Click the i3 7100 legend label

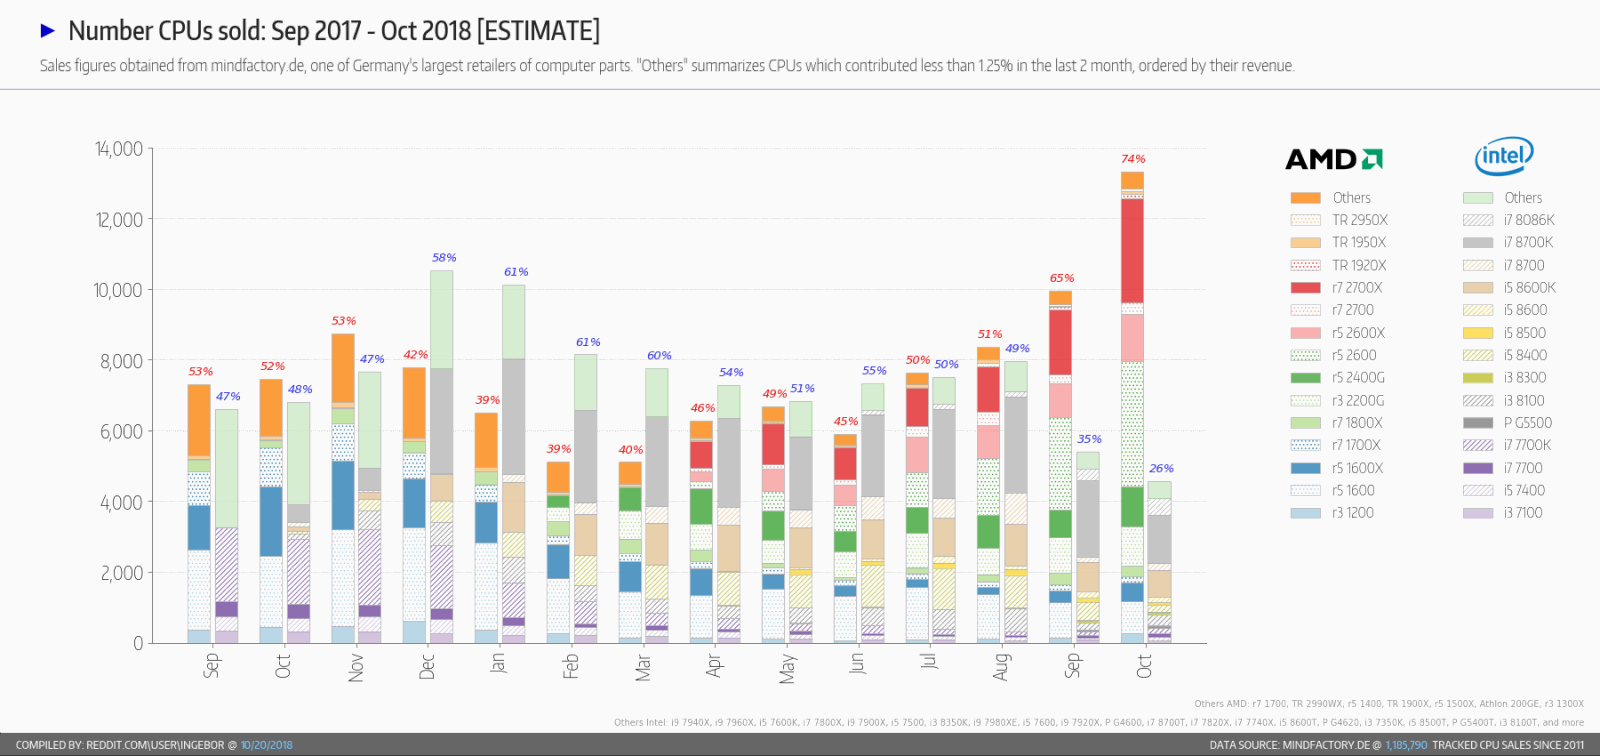pos(1522,513)
